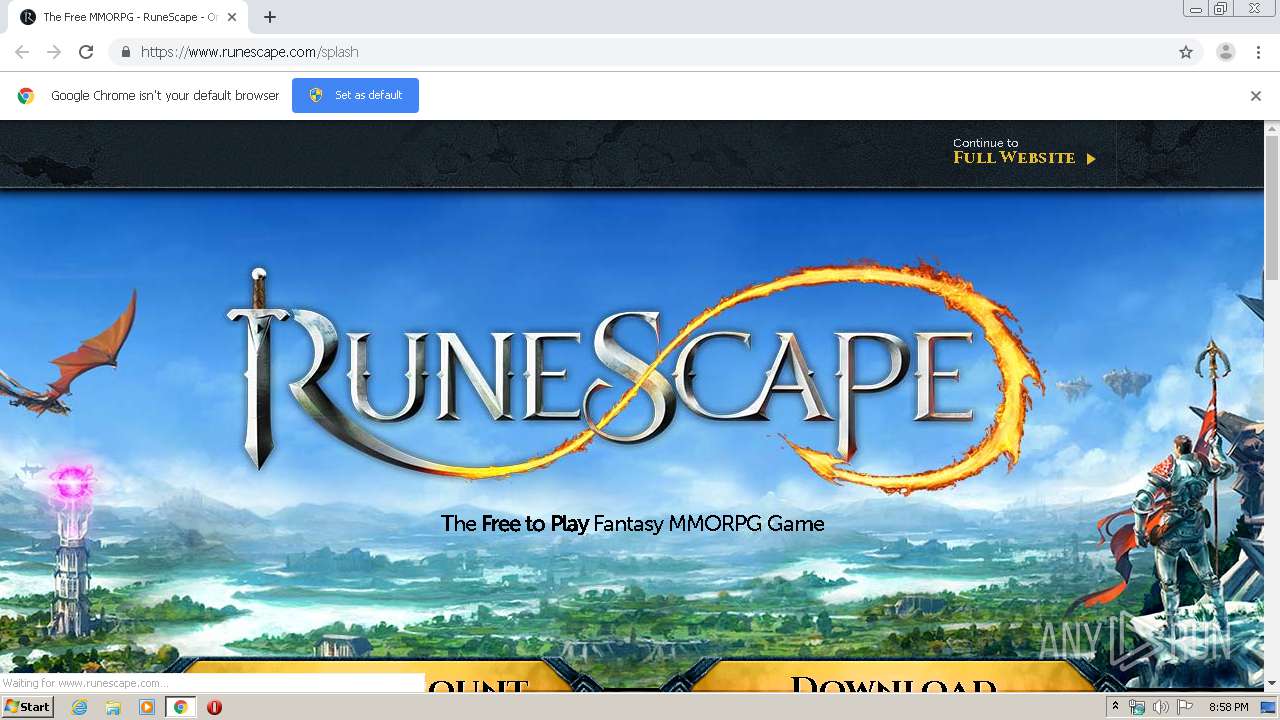Click the browser back arrow
Viewport: 1280px width, 720px height.
click(x=22, y=52)
